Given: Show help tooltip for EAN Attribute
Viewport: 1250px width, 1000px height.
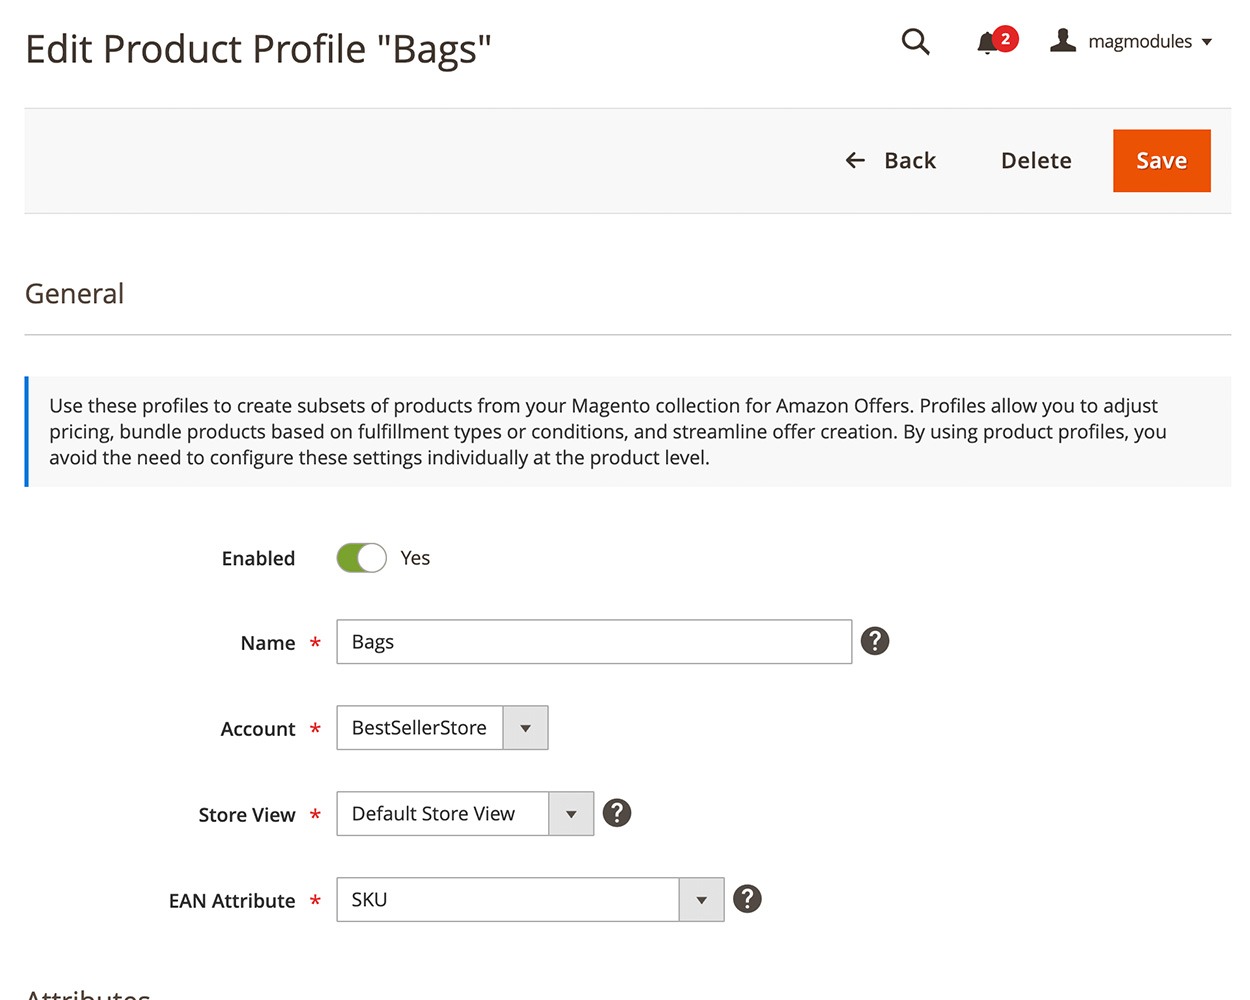Looking at the screenshot, I should click(x=747, y=899).
